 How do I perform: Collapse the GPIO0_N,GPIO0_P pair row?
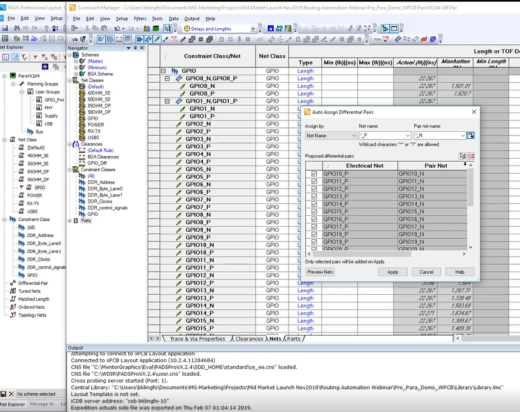coord(167,78)
